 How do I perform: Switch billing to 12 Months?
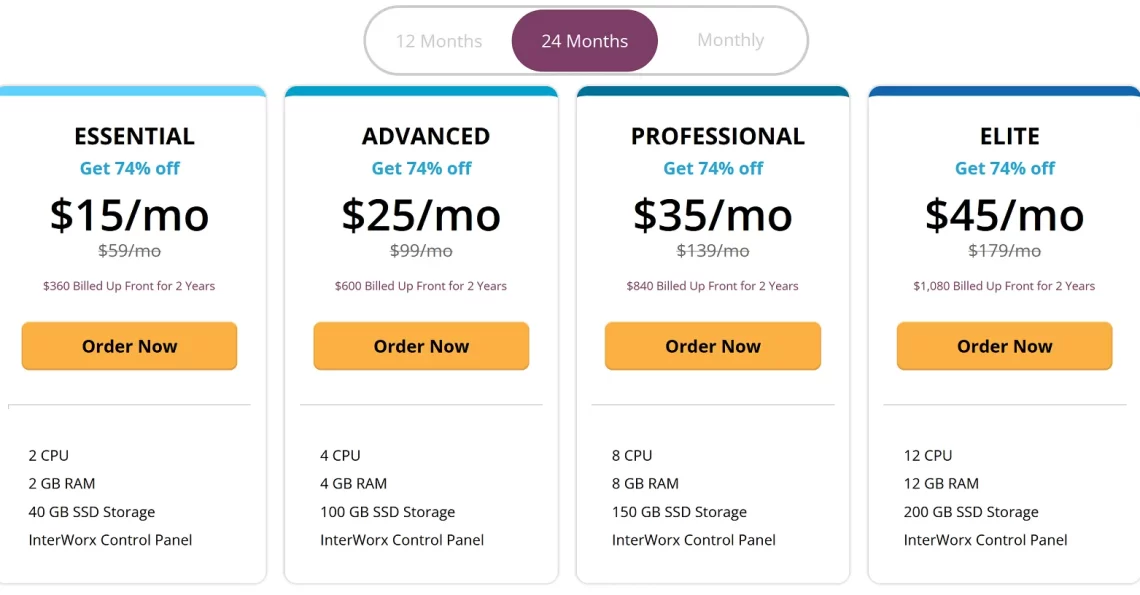point(438,41)
